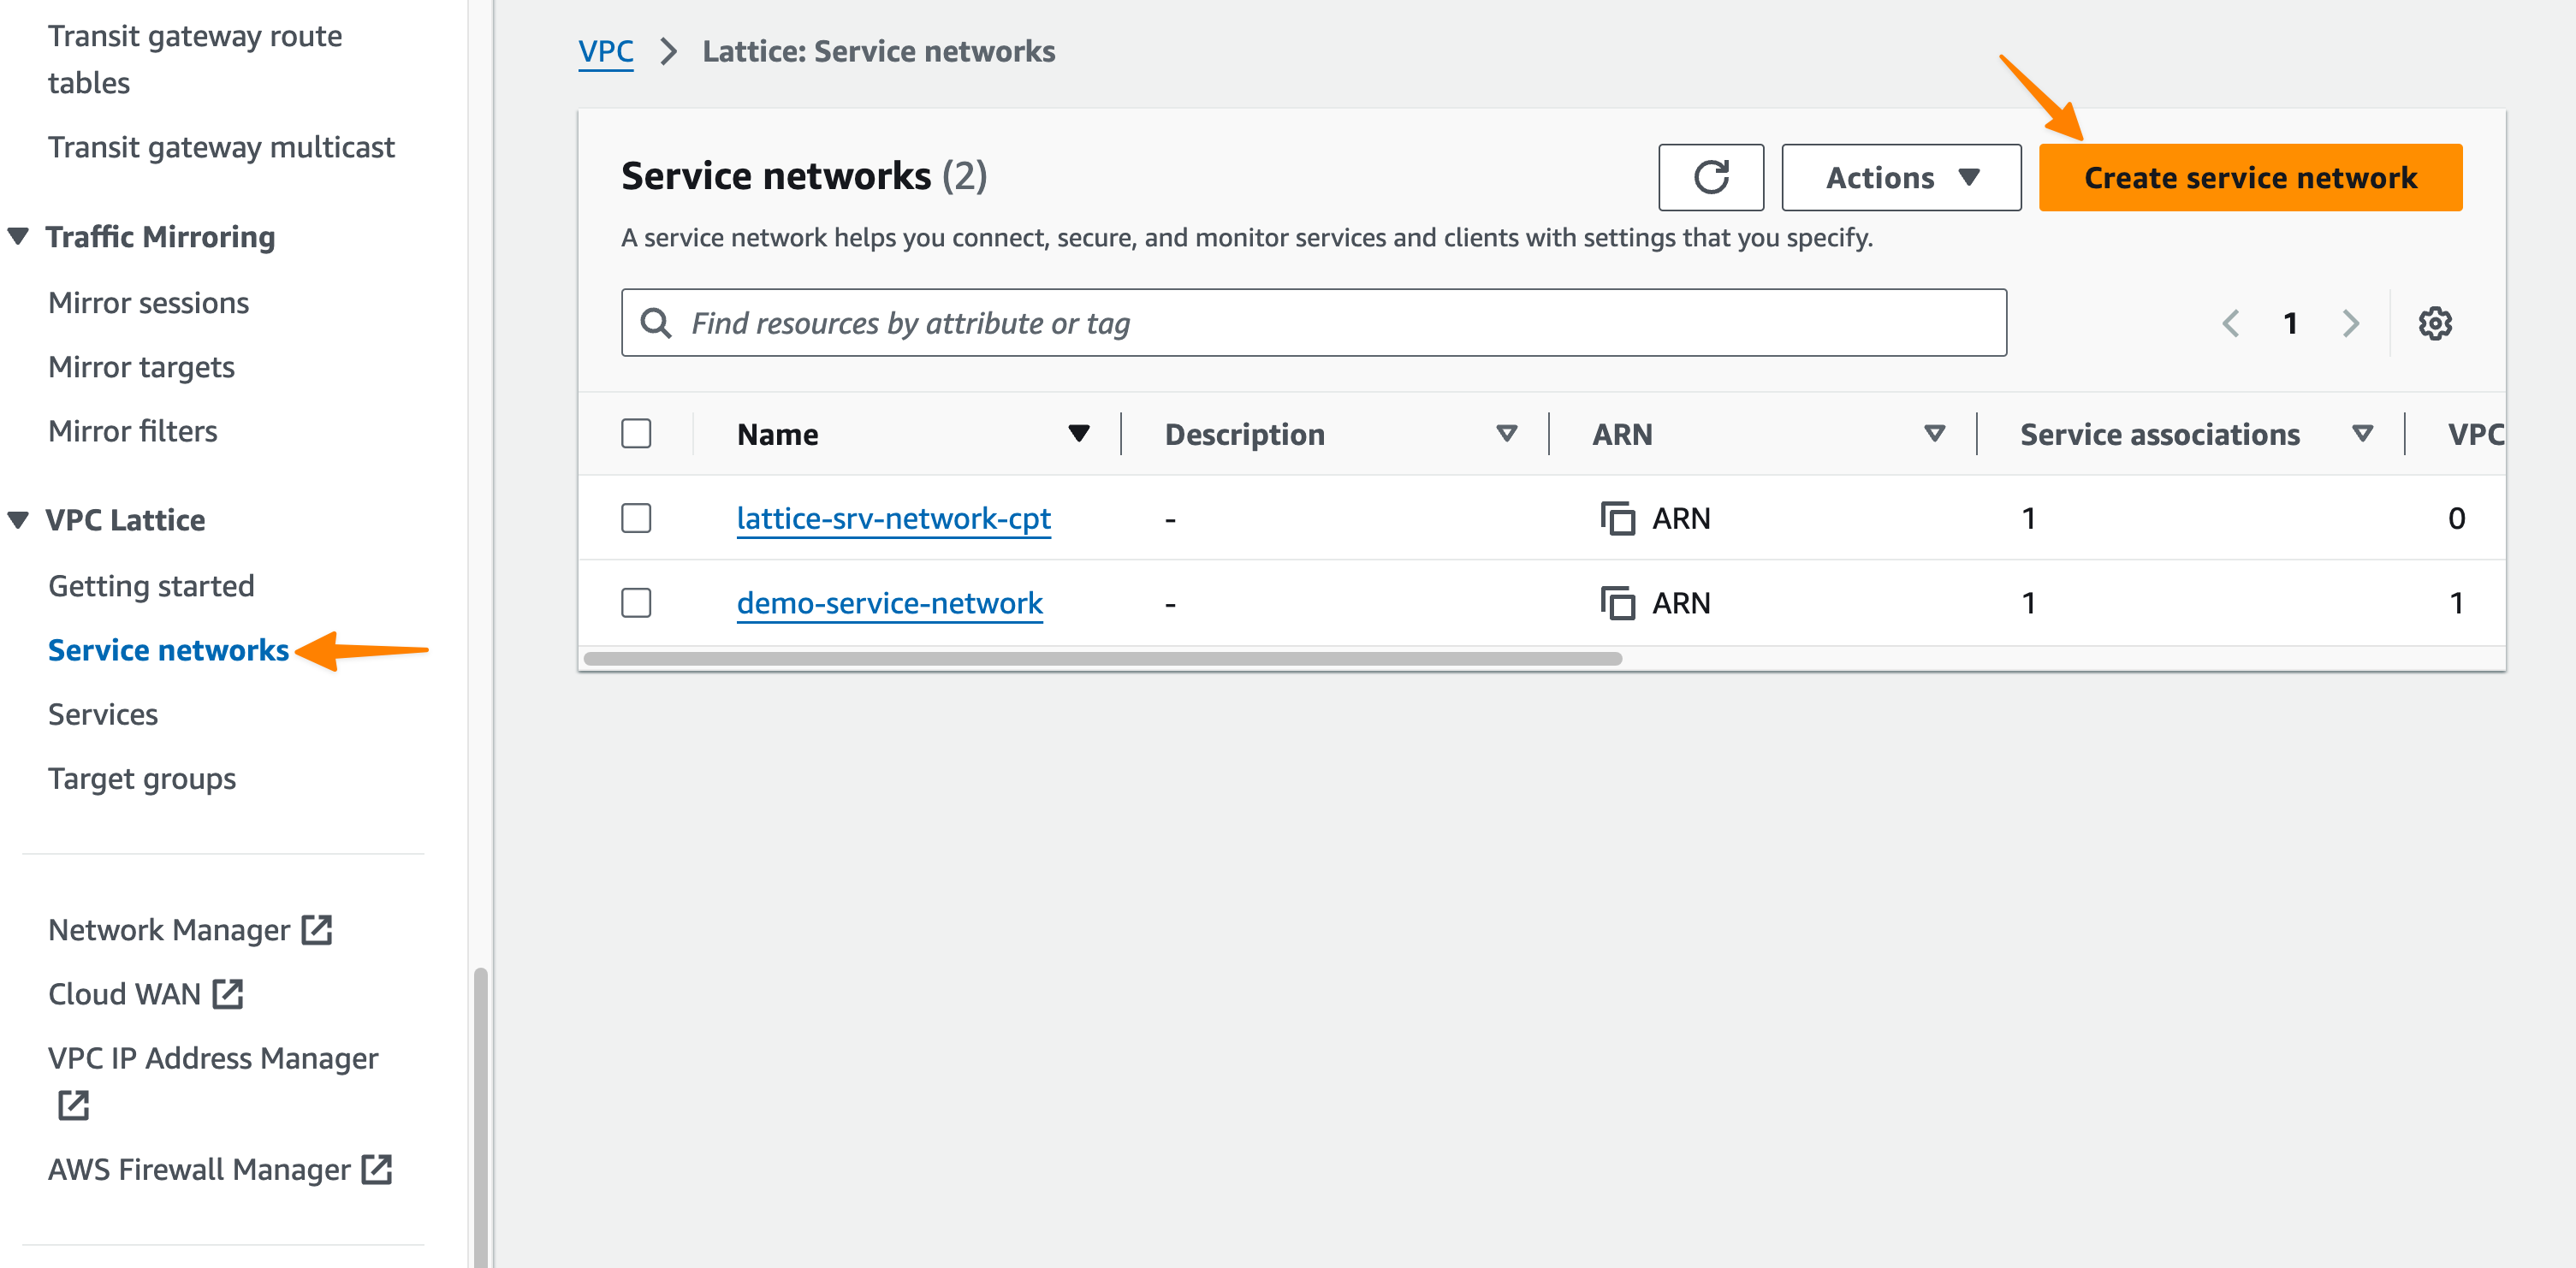This screenshot has height=1268, width=2576.
Task: Open Cloud WAN external link icon
Action: [x=228, y=993]
